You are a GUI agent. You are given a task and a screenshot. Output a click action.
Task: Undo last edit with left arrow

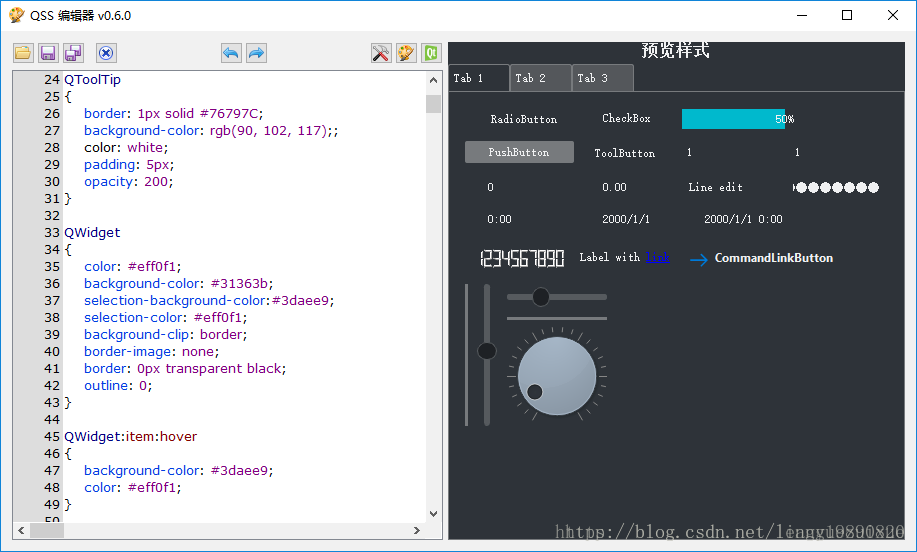[231, 53]
